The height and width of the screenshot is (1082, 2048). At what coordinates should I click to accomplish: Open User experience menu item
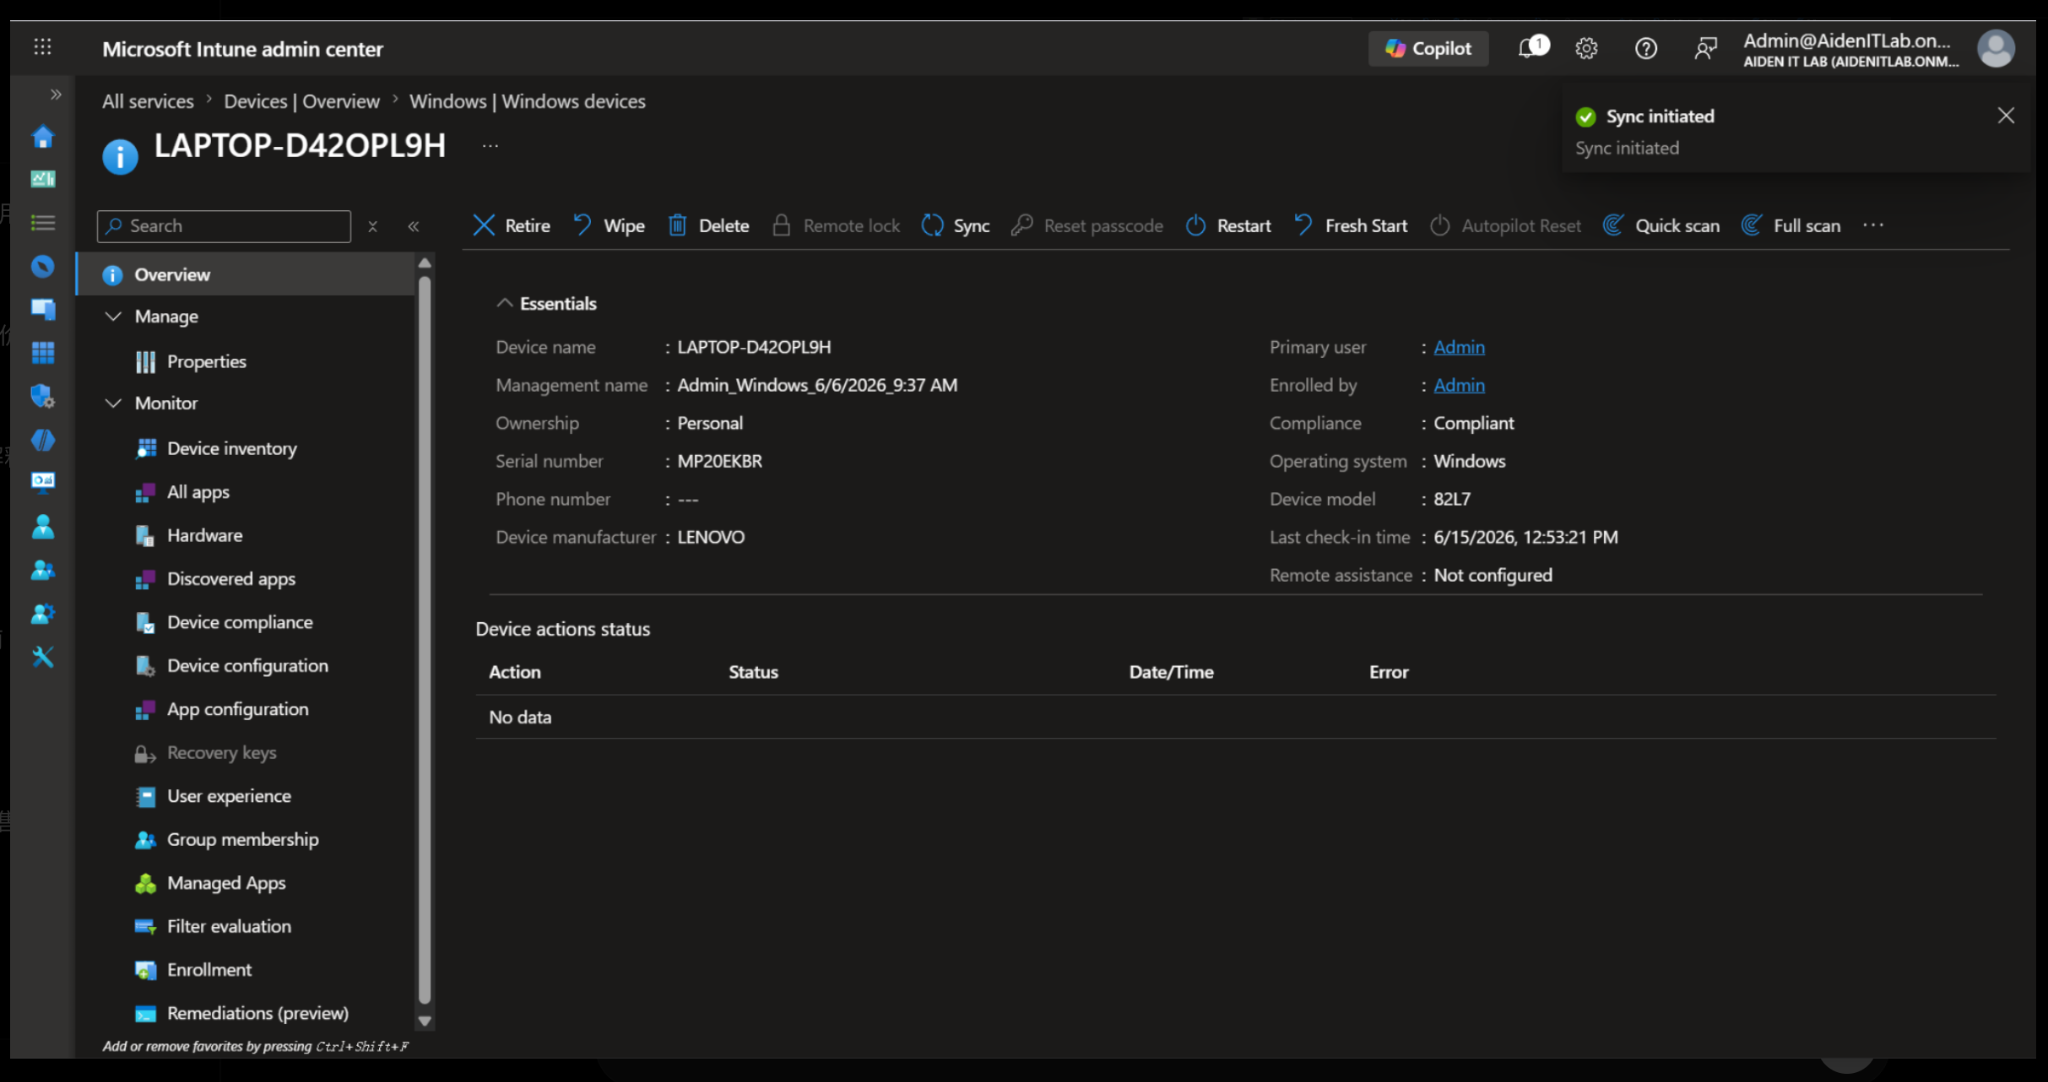pos(228,796)
